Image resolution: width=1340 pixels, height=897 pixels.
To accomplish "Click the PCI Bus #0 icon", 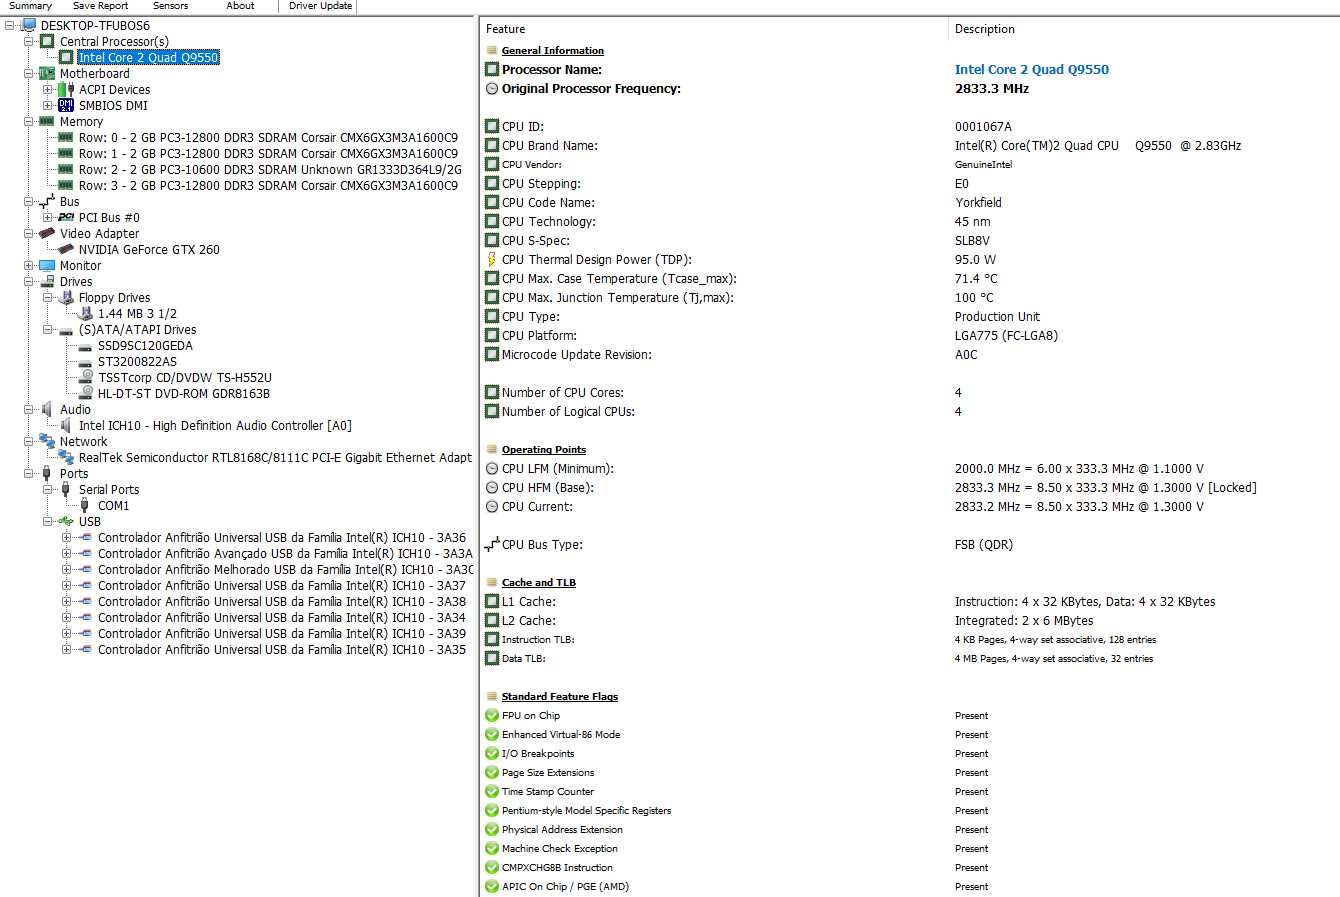I will click(x=66, y=218).
